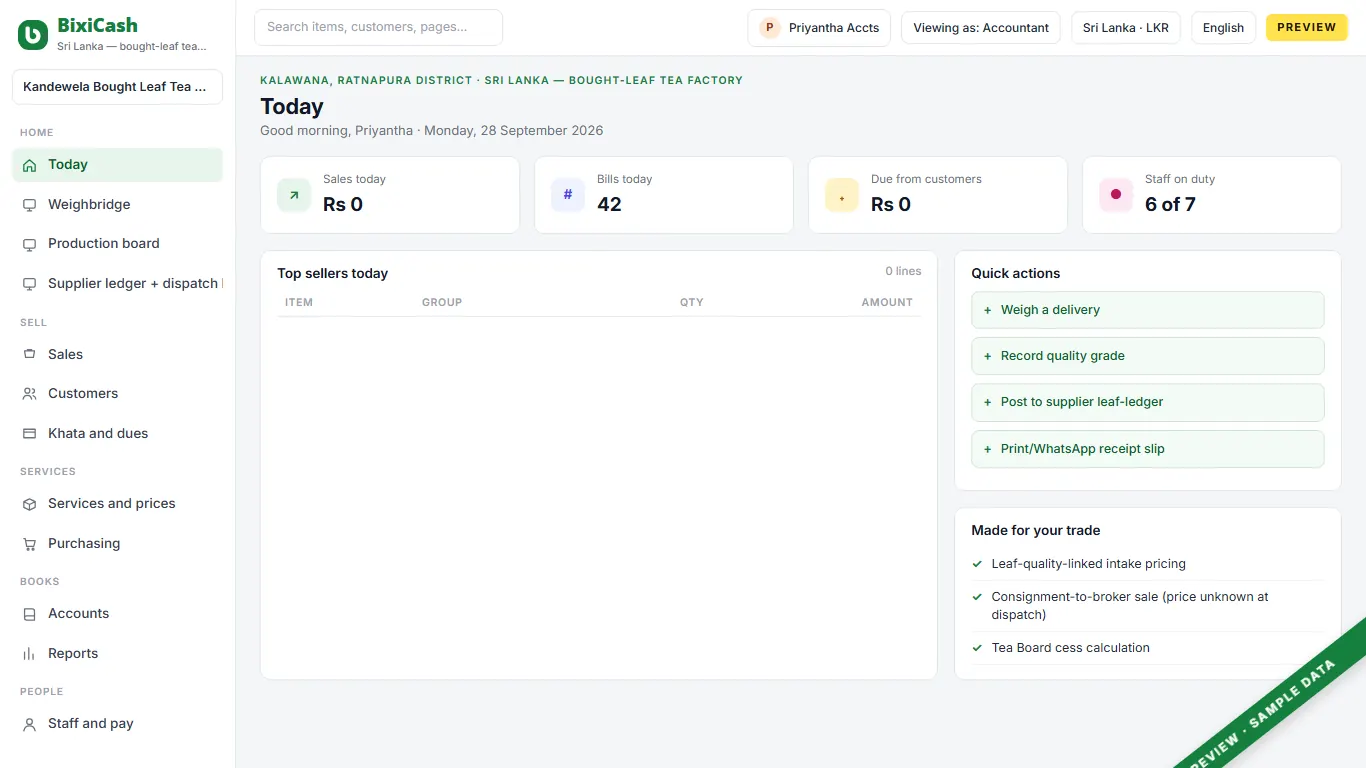
Task: Click the Services and prices box icon
Action: [x=29, y=504]
